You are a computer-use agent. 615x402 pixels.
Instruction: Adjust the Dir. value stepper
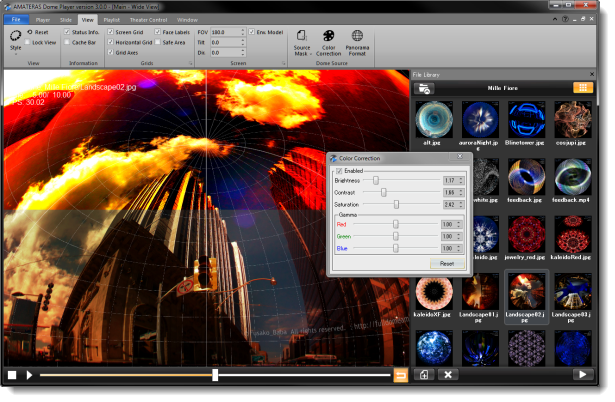pos(243,52)
